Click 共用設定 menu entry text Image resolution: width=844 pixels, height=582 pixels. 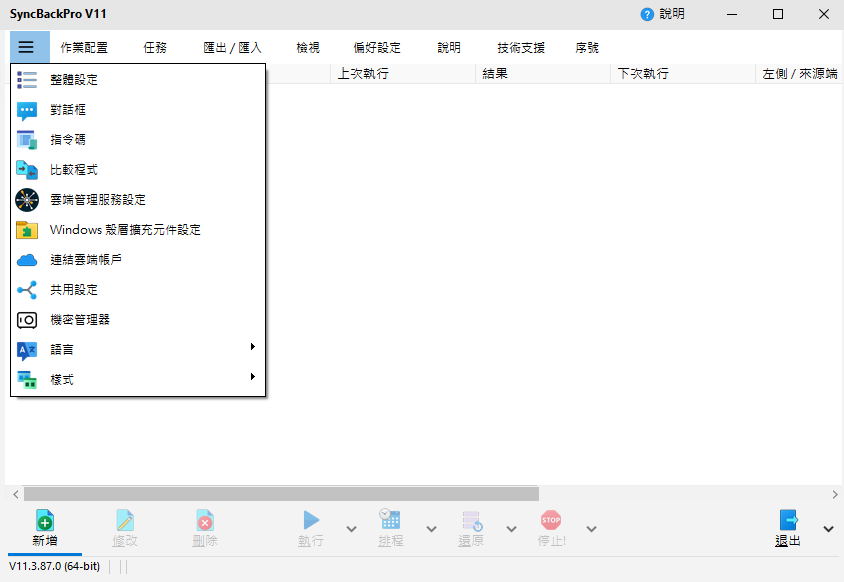(74, 290)
